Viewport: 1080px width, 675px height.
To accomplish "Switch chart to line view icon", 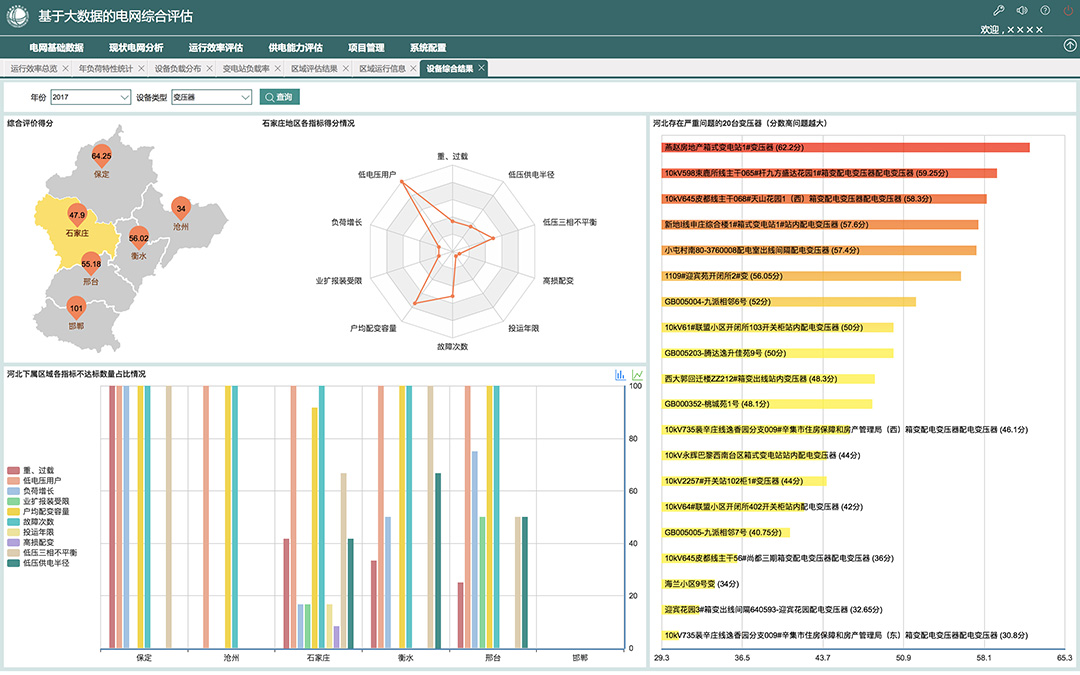I will click(x=637, y=374).
